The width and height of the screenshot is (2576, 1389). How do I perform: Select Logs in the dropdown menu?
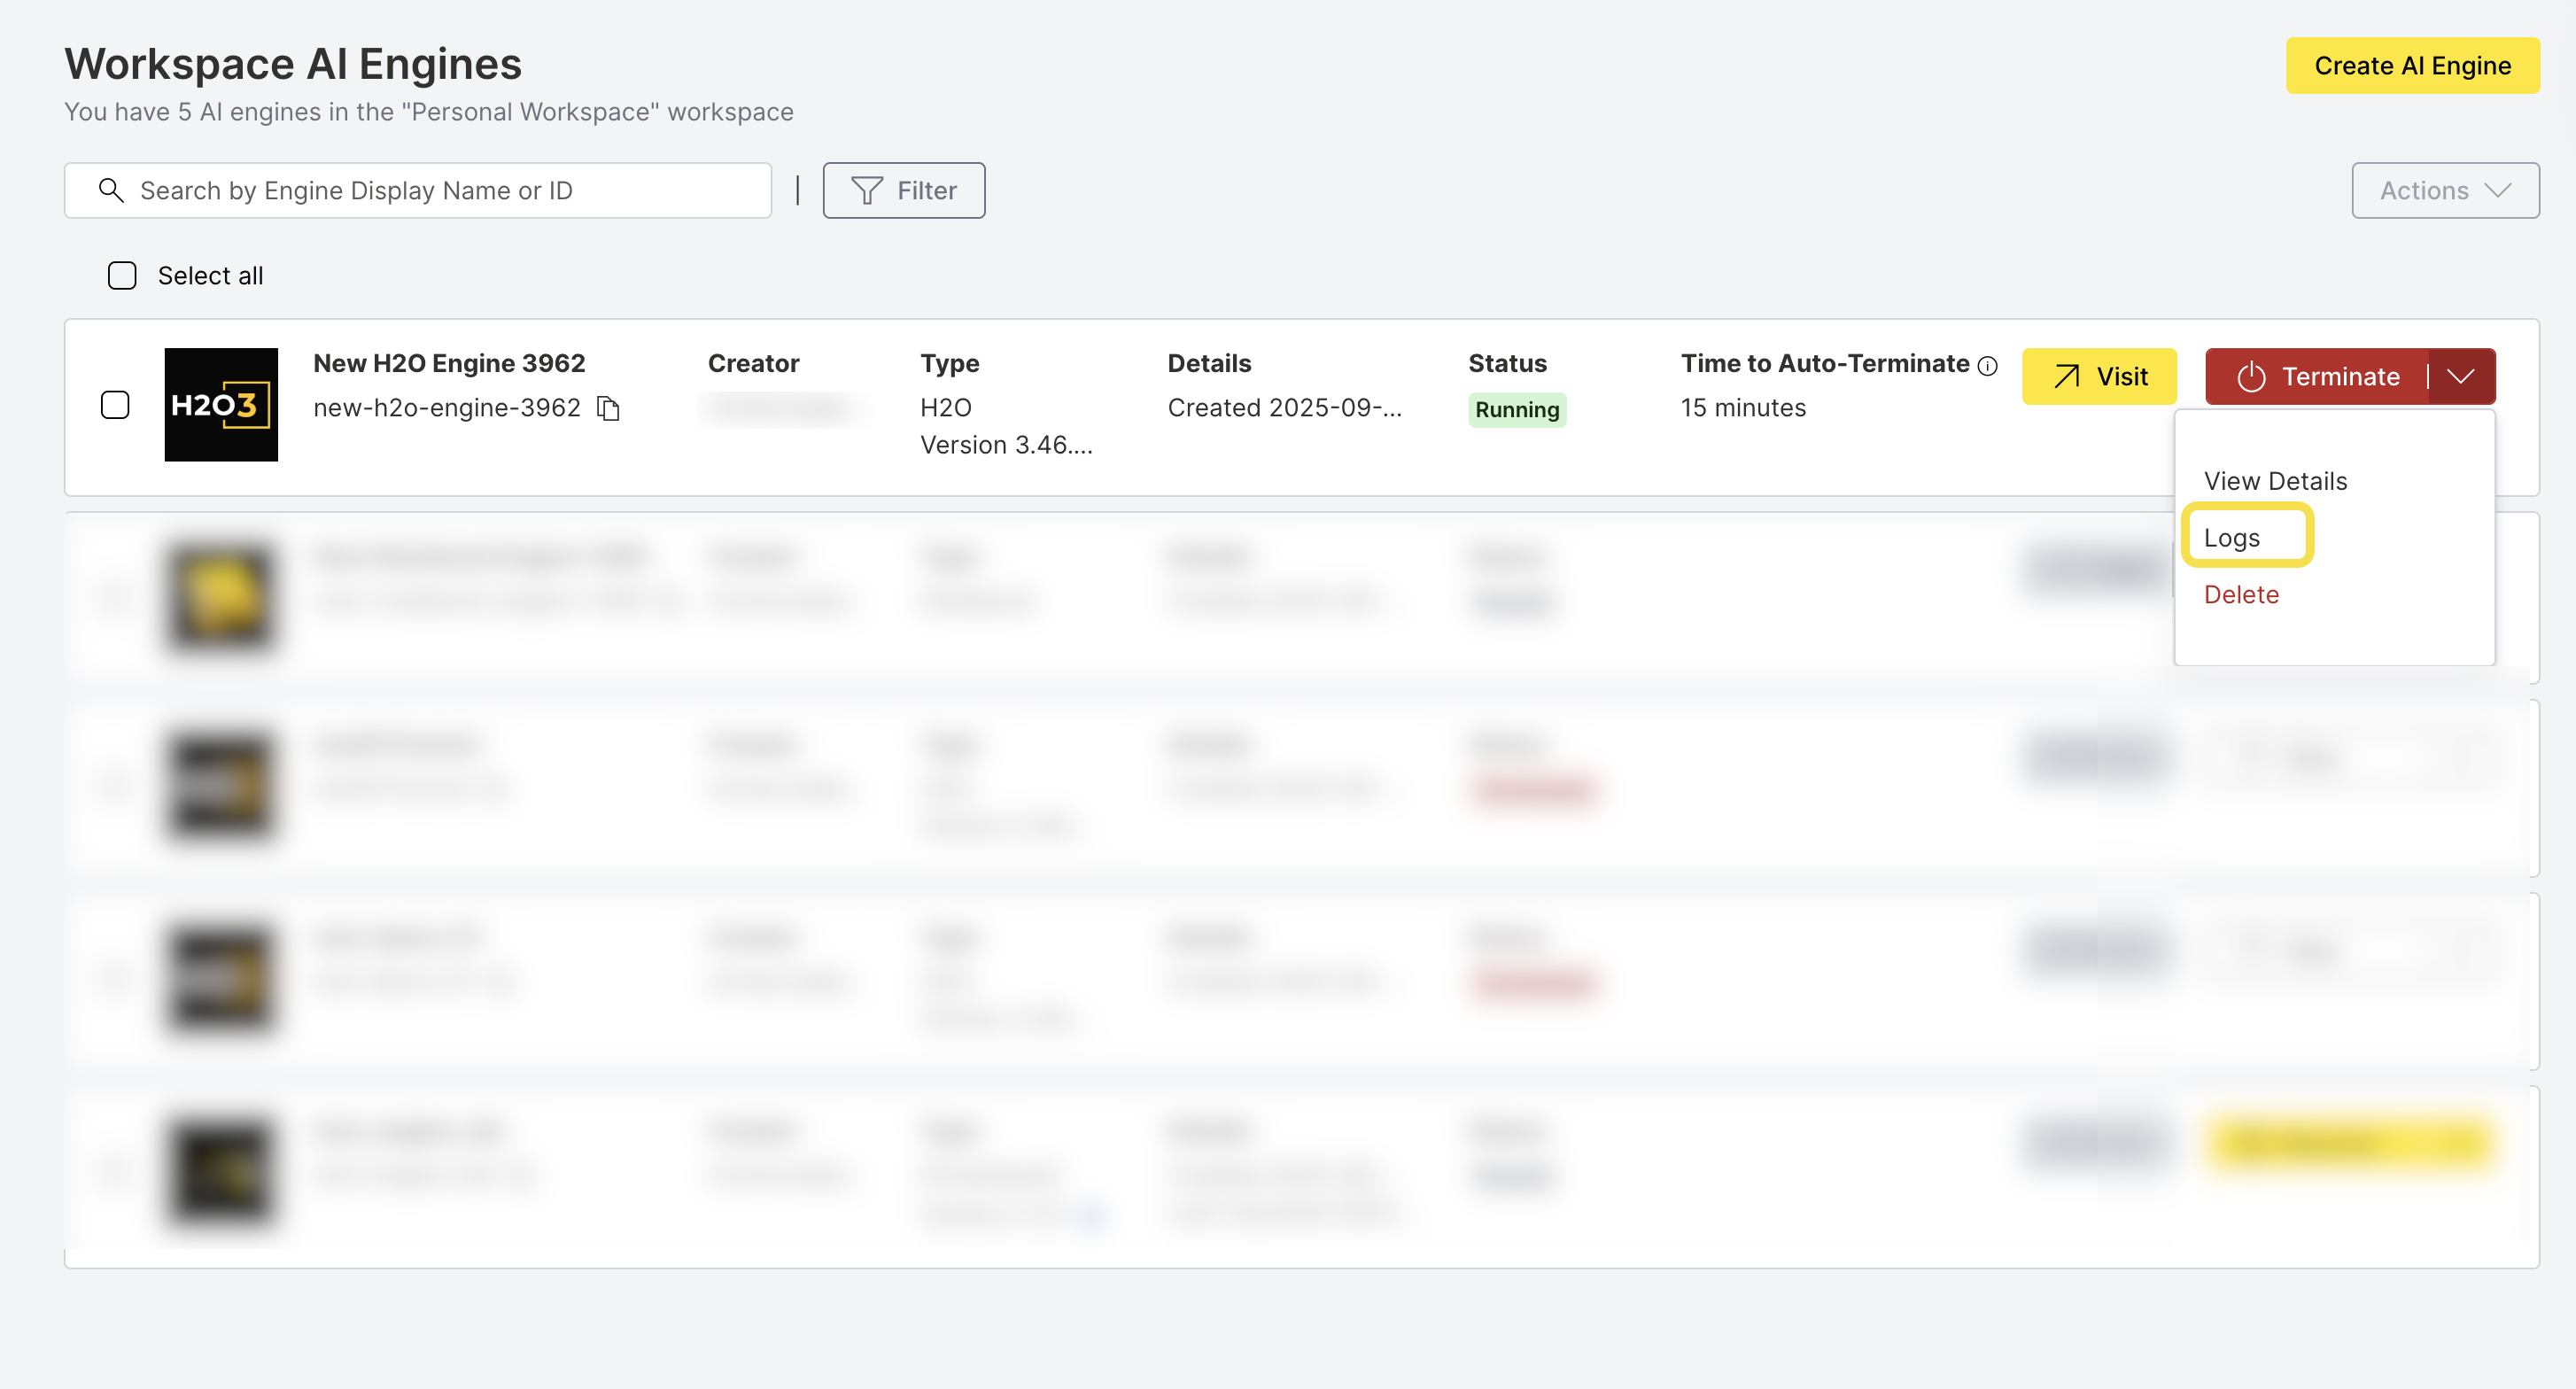pyautogui.click(x=2232, y=538)
